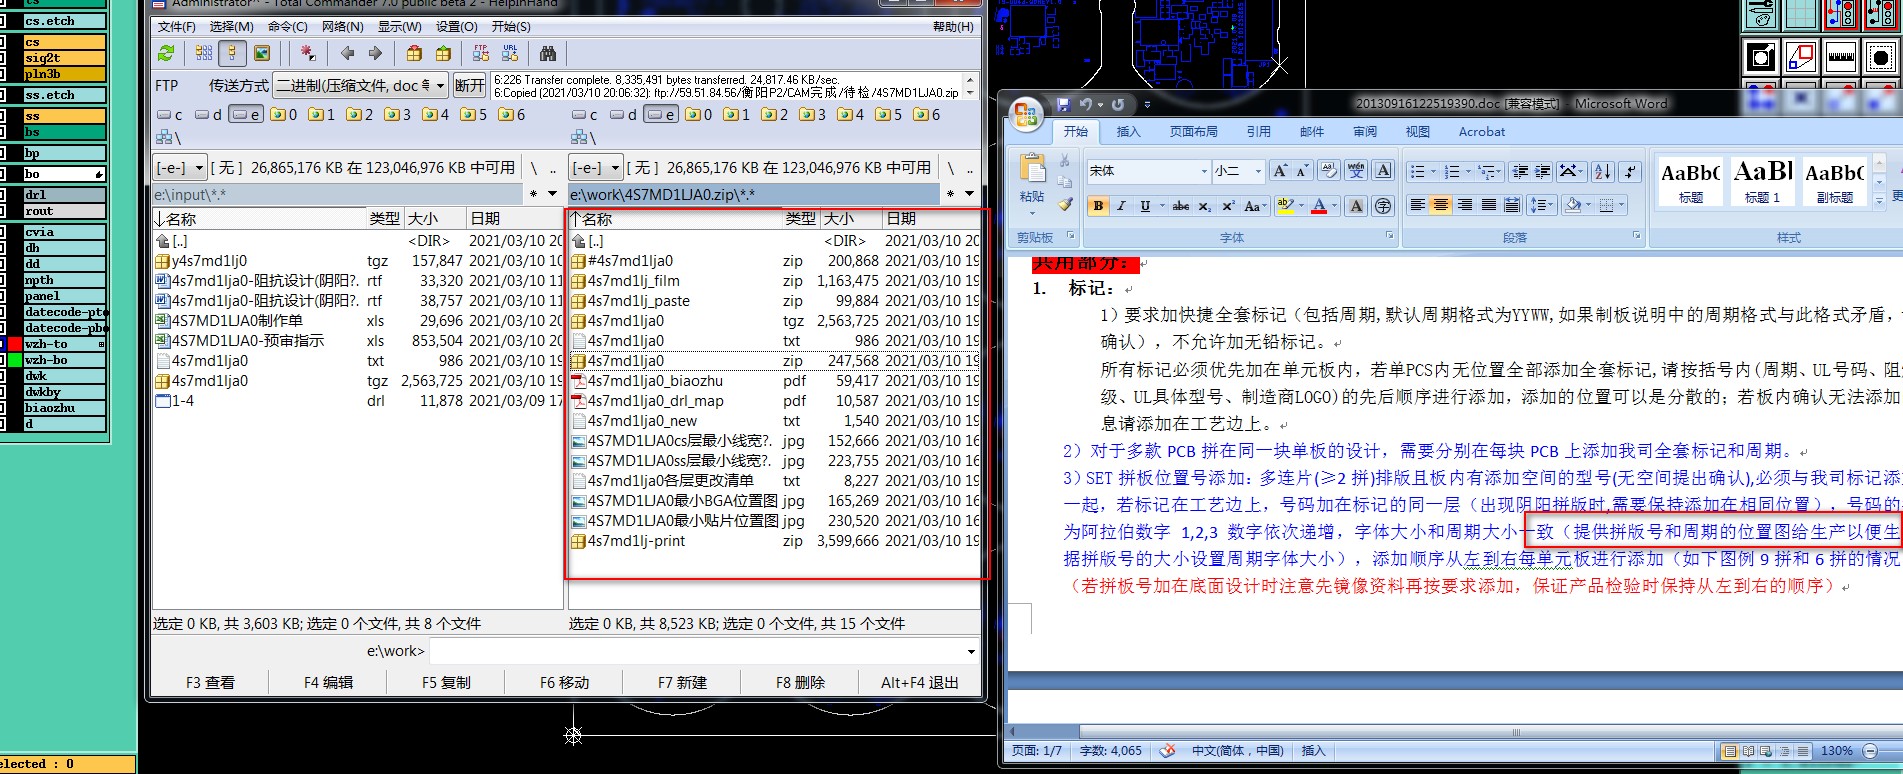Open the 文件(F) menu in Total Commander

pos(177,27)
